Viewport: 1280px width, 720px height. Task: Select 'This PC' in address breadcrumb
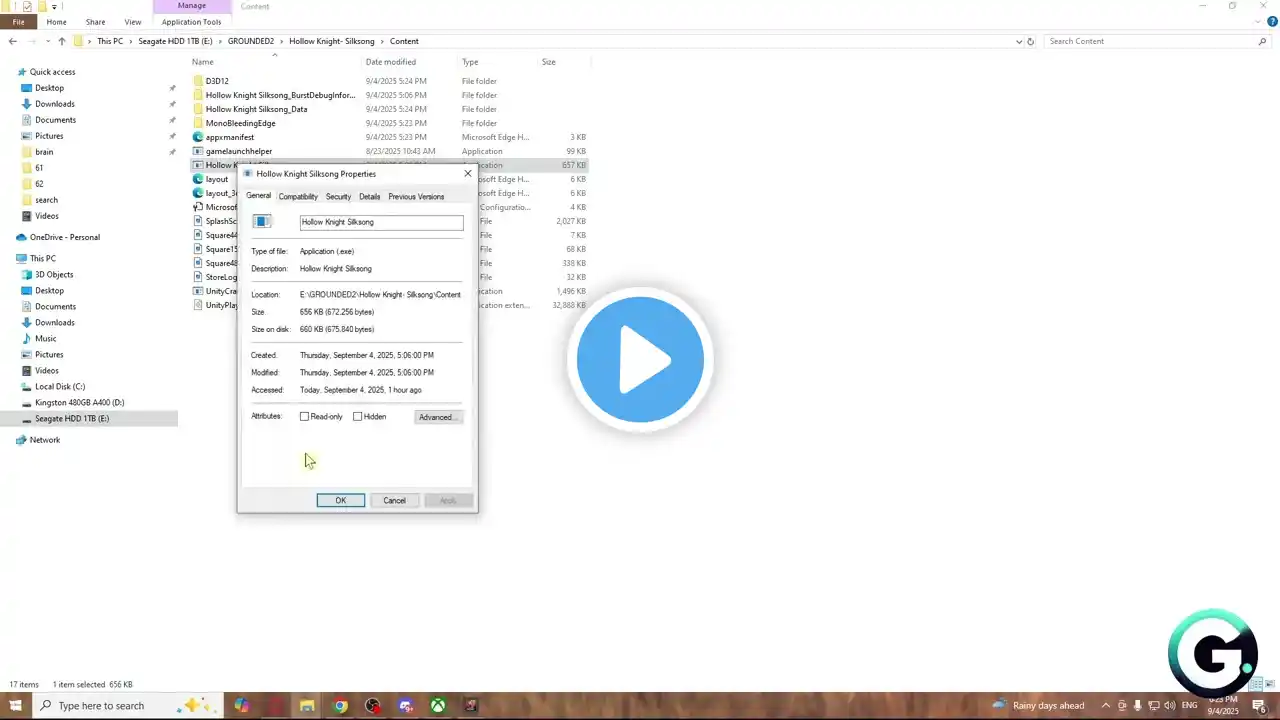pos(110,41)
